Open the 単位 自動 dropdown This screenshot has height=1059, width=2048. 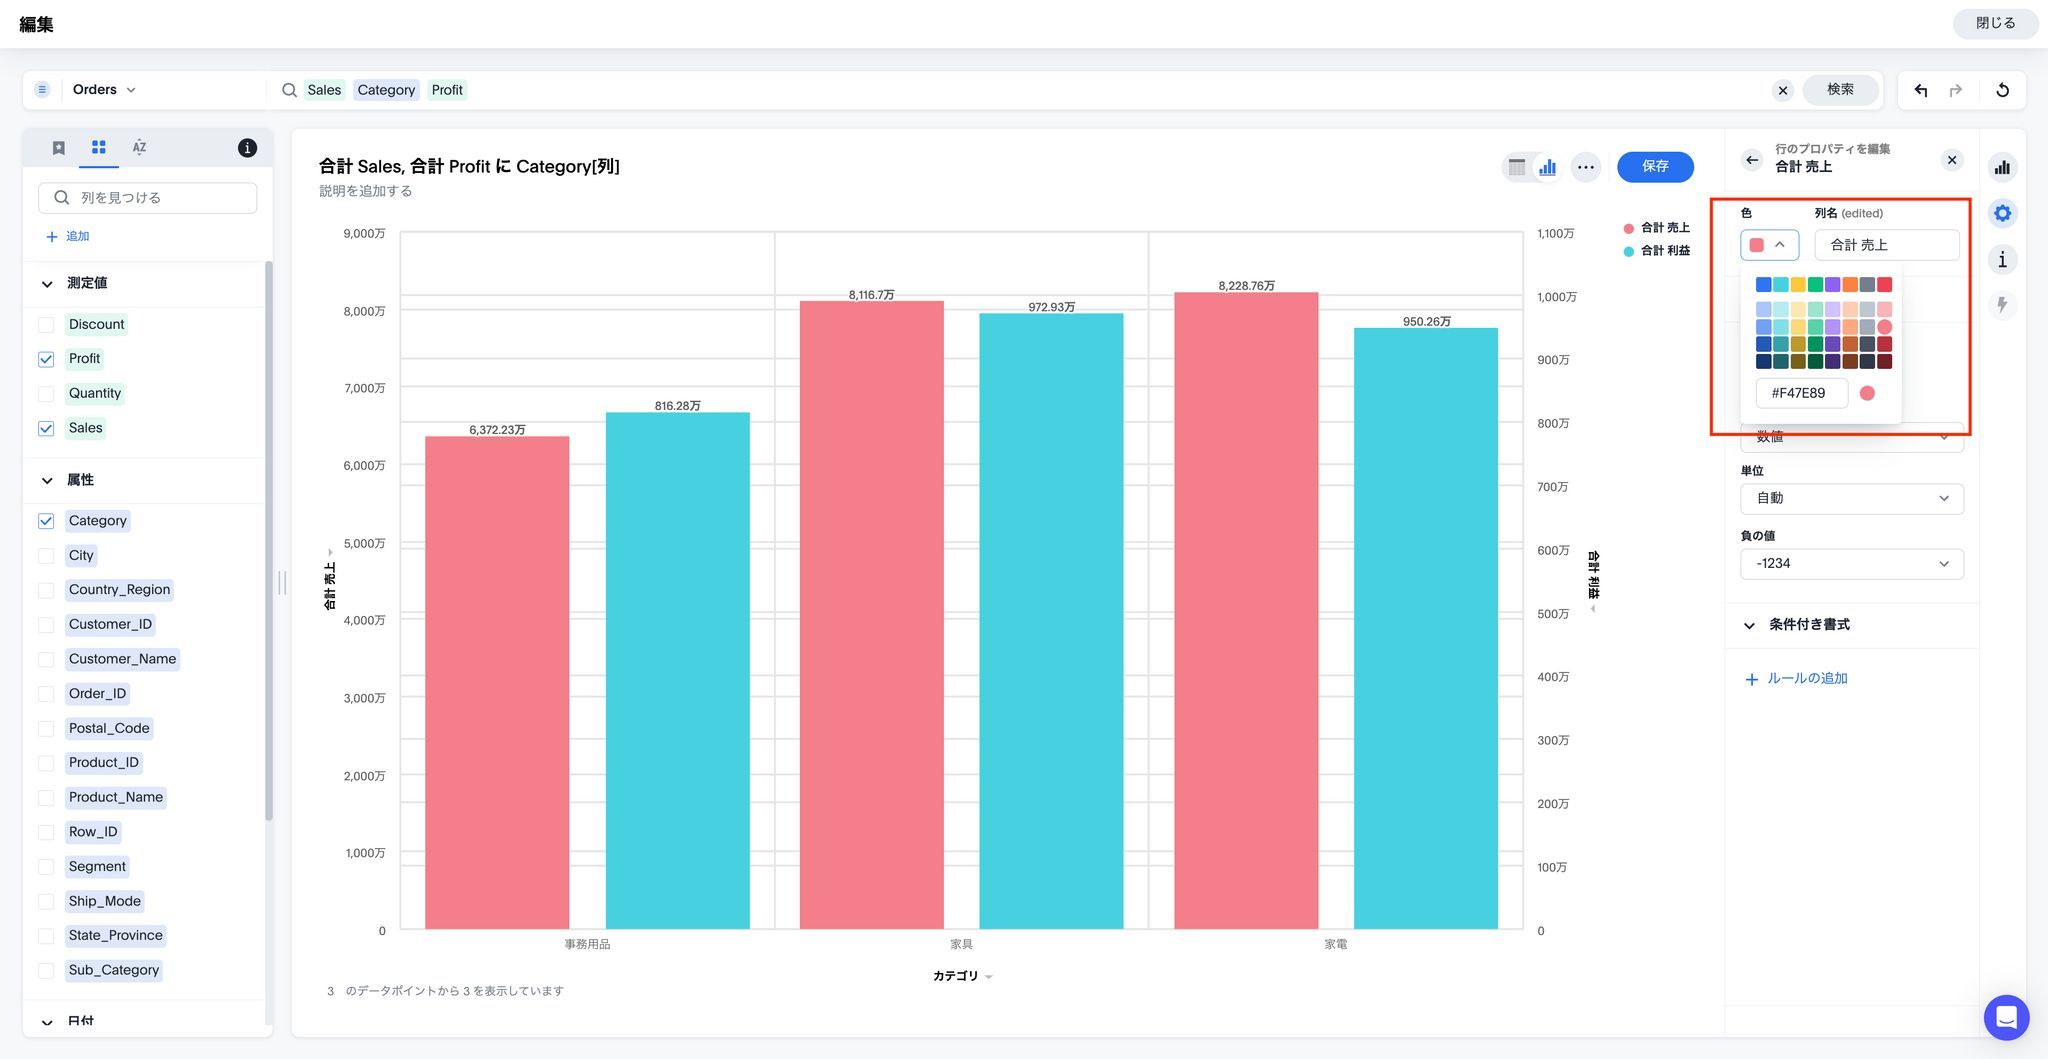click(1852, 498)
